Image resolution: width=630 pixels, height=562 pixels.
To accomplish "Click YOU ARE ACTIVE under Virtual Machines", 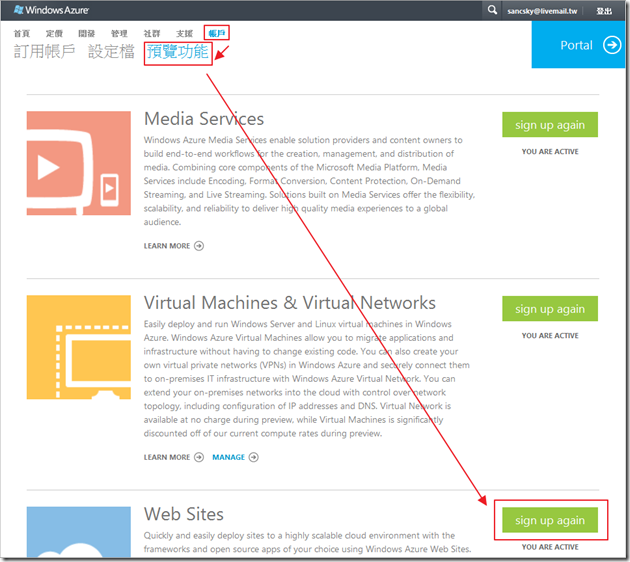I will (x=550, y=335).
